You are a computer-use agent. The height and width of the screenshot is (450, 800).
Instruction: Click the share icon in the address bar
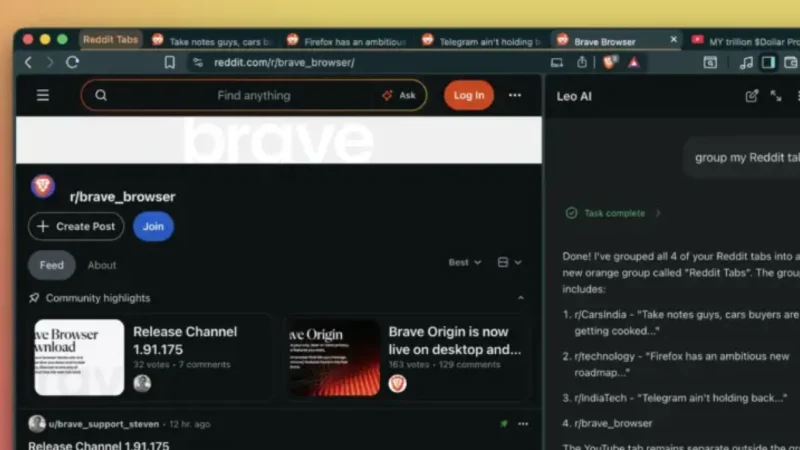pos(582,62)
